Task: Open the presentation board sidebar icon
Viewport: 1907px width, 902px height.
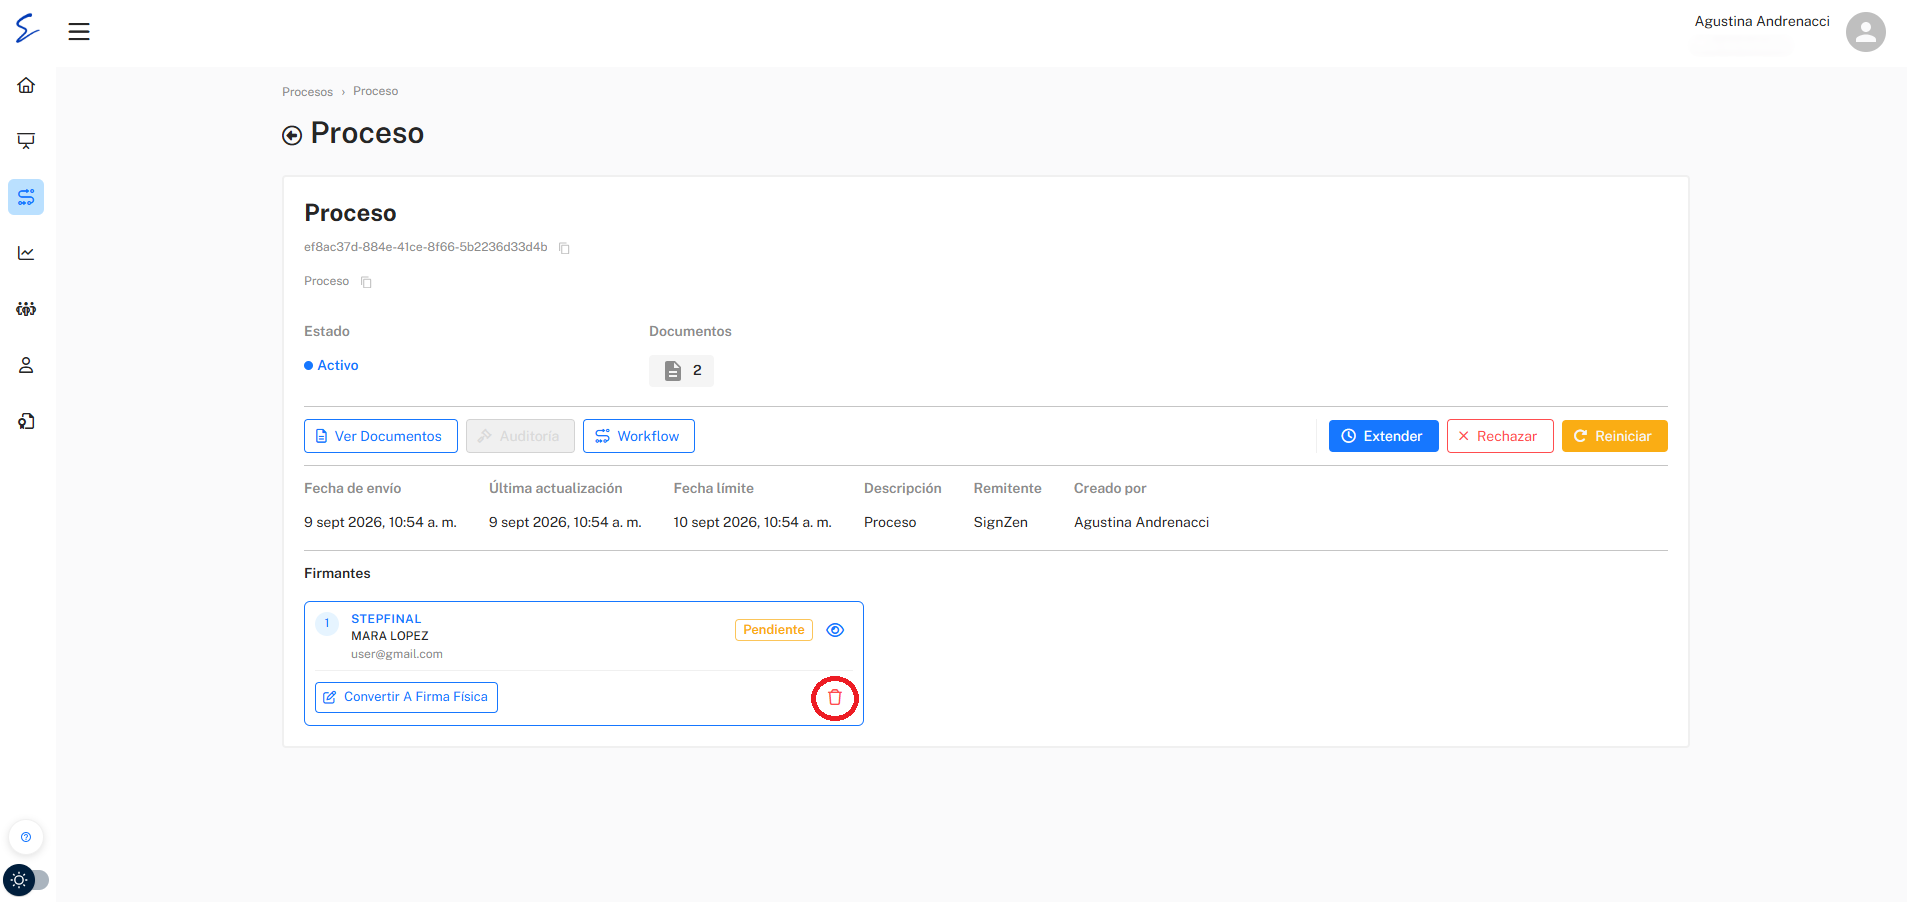Action: pos(26,141)
